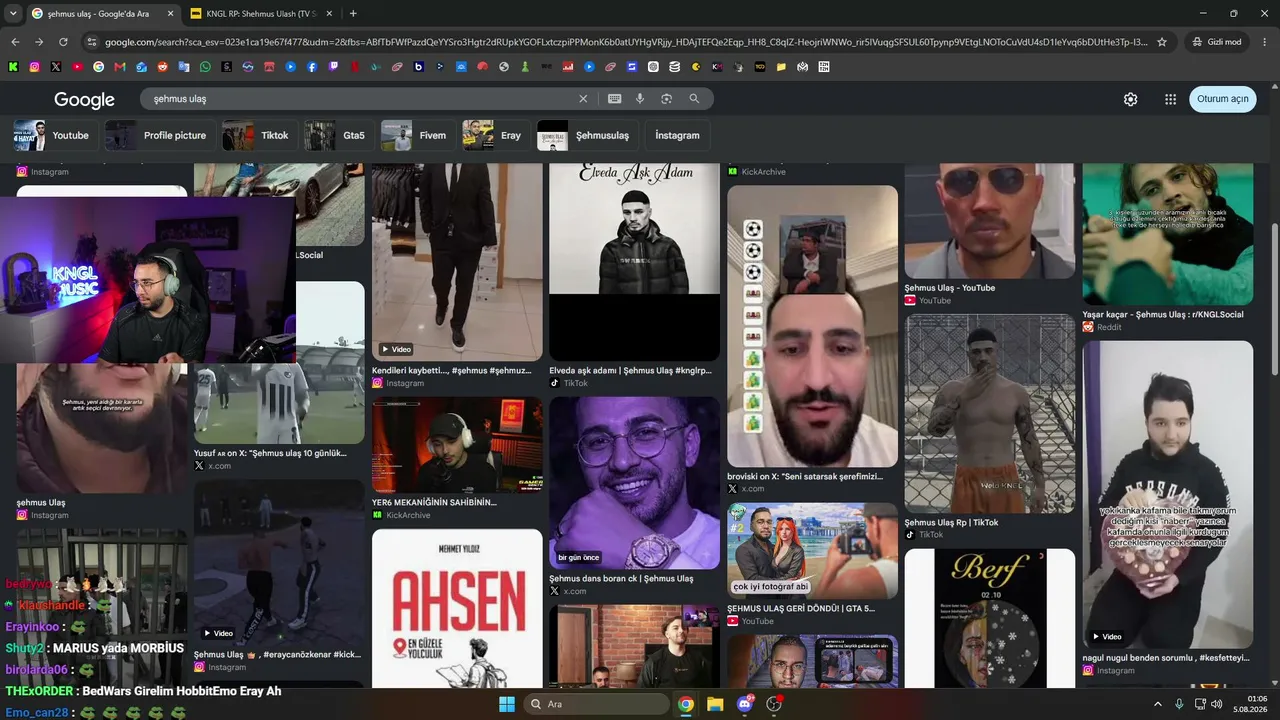Open the Kick bookmark icon

click(x=12, y=67)
